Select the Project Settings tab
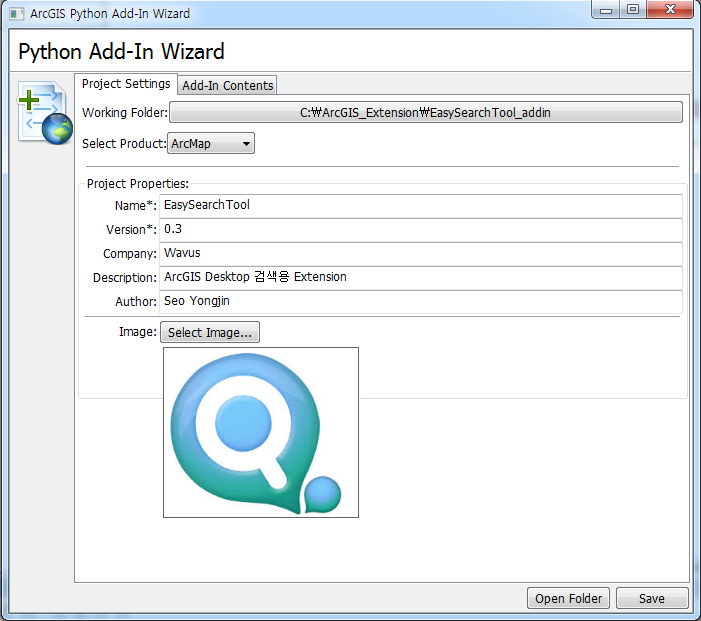The height and width of the screenshot is (621, 701). click(126, 84)
